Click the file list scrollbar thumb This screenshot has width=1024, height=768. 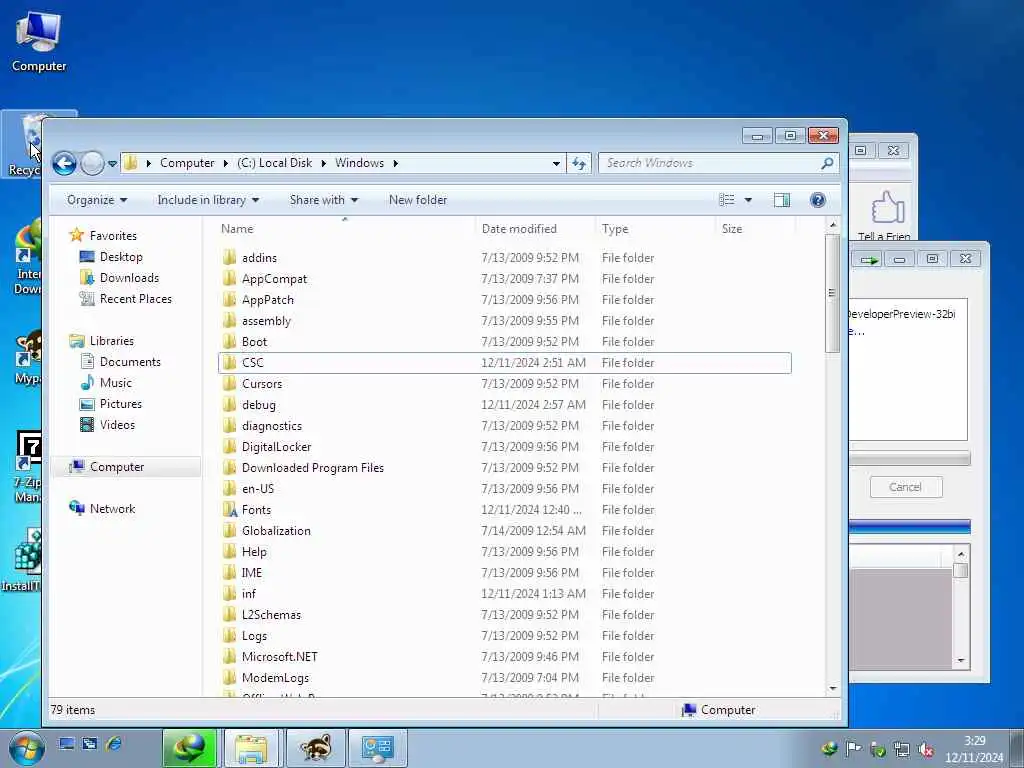pyautogui.click(x=833, y=293)
